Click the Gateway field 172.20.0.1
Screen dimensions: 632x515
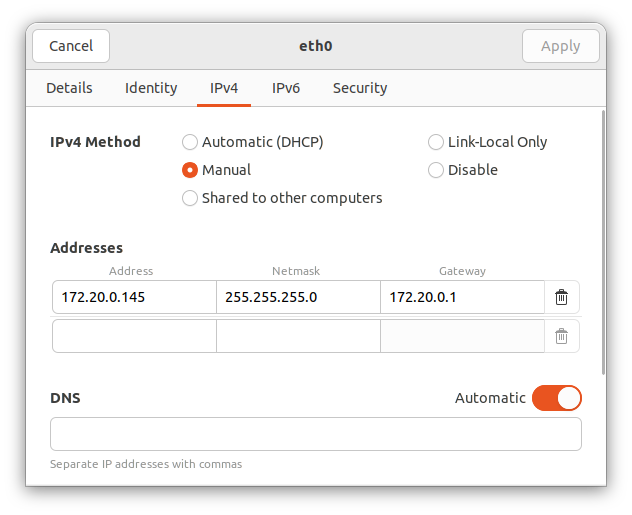pyautogui.click(x=462, y=297)
